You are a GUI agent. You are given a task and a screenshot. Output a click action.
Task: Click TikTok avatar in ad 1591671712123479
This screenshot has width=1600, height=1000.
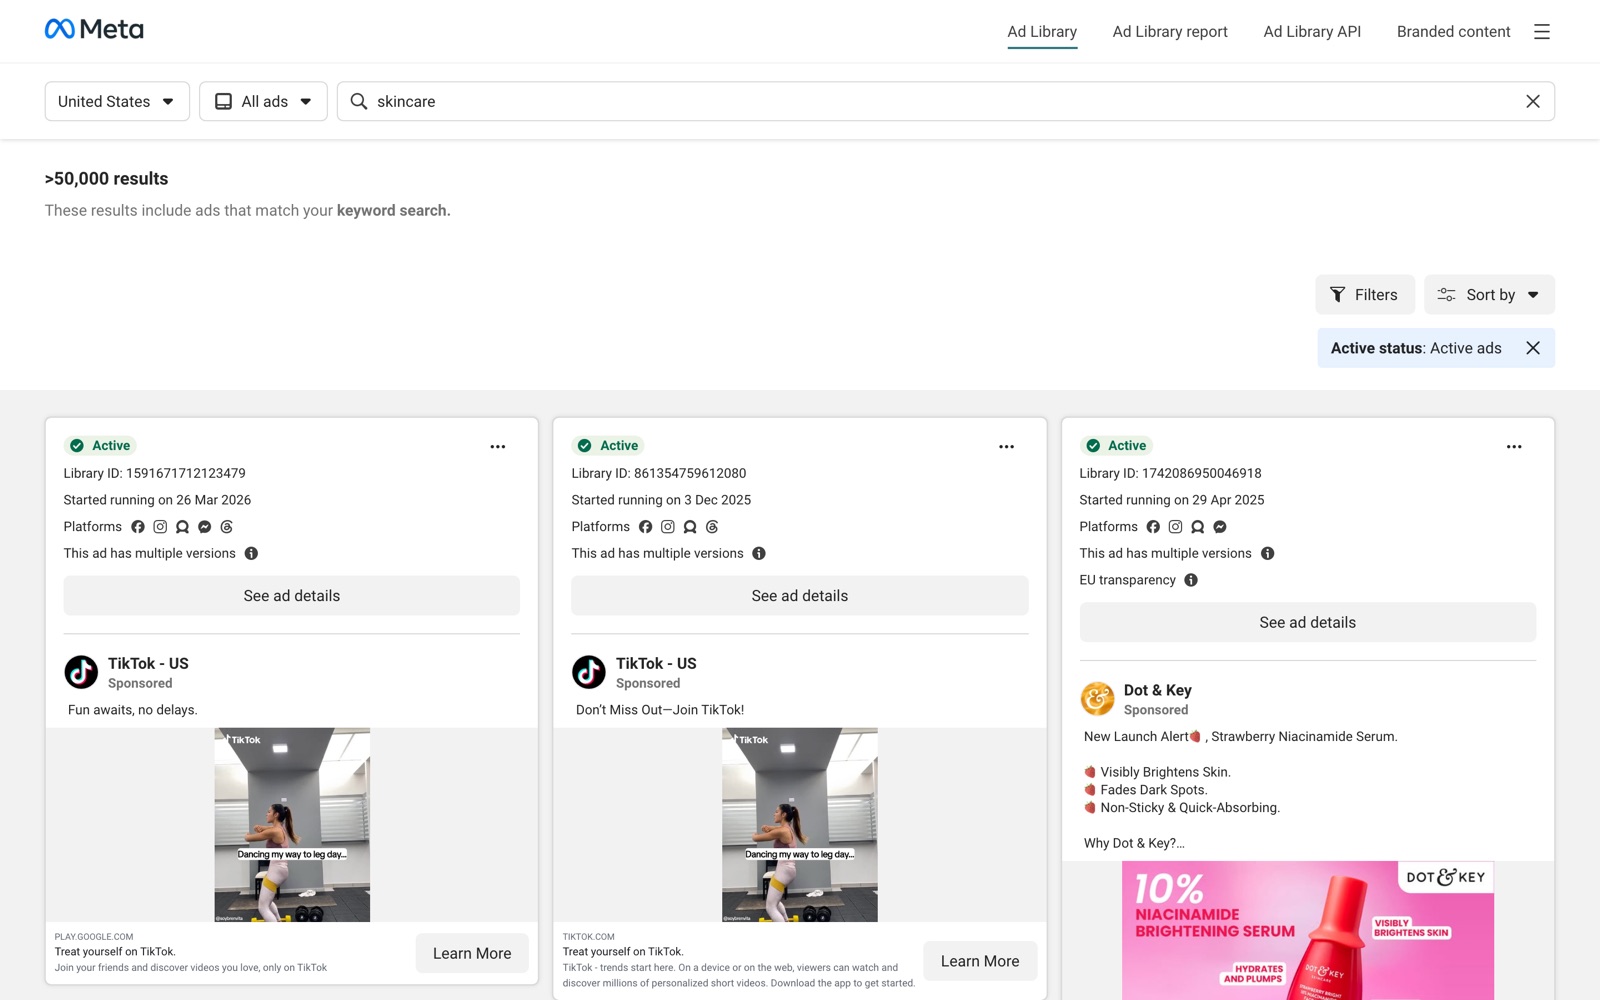point(81,672)
